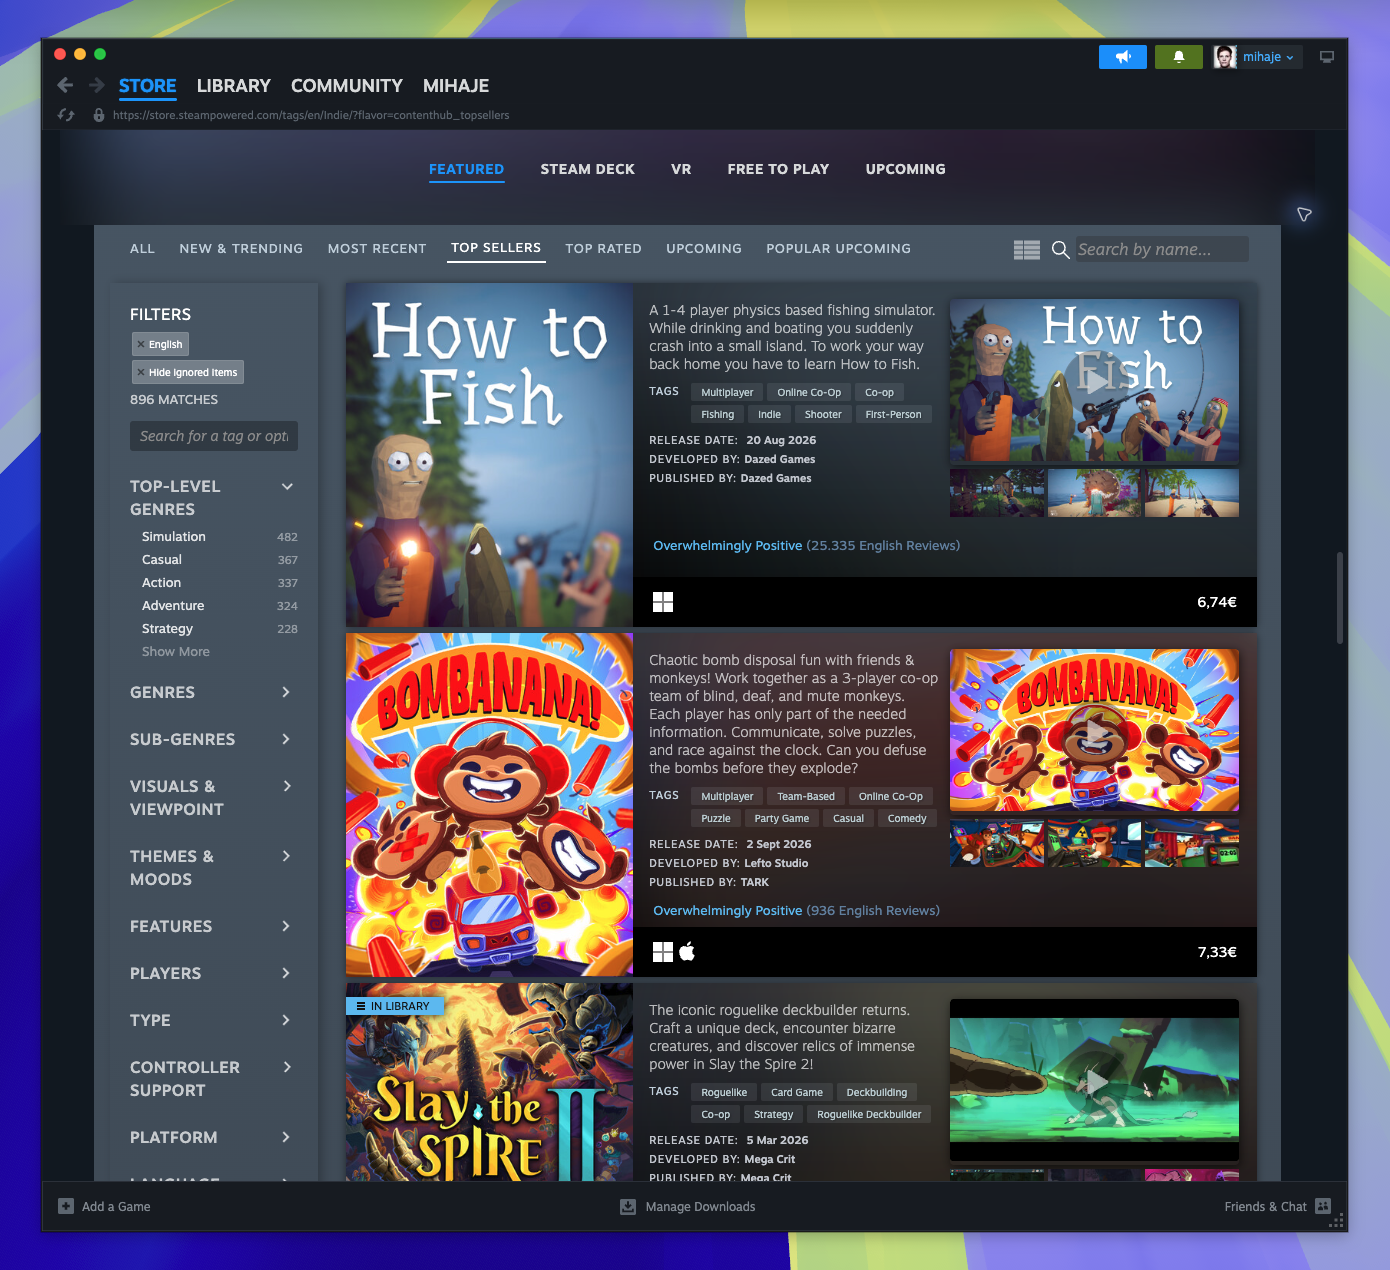Expand the Genres filter section

(286, 692)
